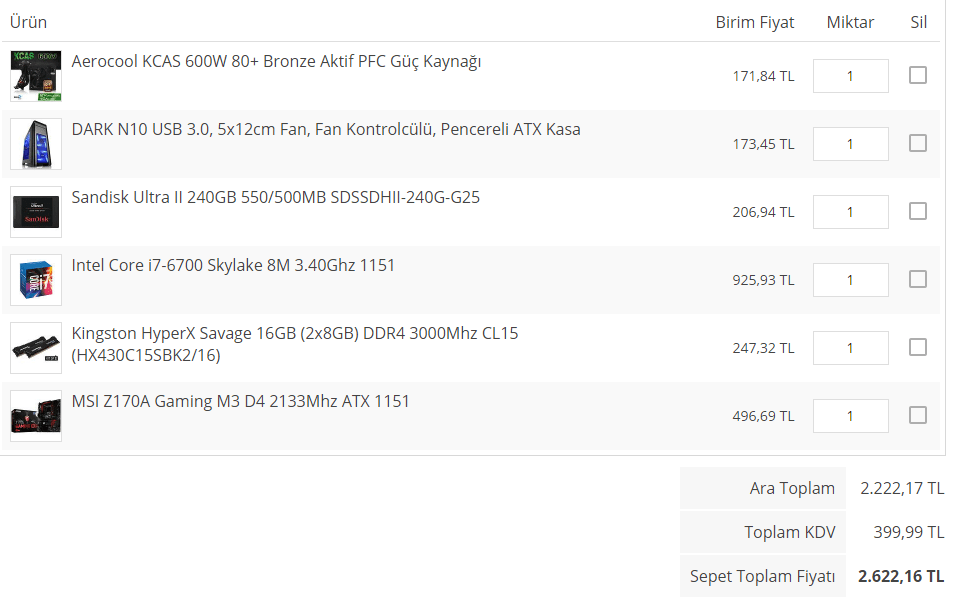Select the delete checkbox for Intel Core i7-6700

917,279
